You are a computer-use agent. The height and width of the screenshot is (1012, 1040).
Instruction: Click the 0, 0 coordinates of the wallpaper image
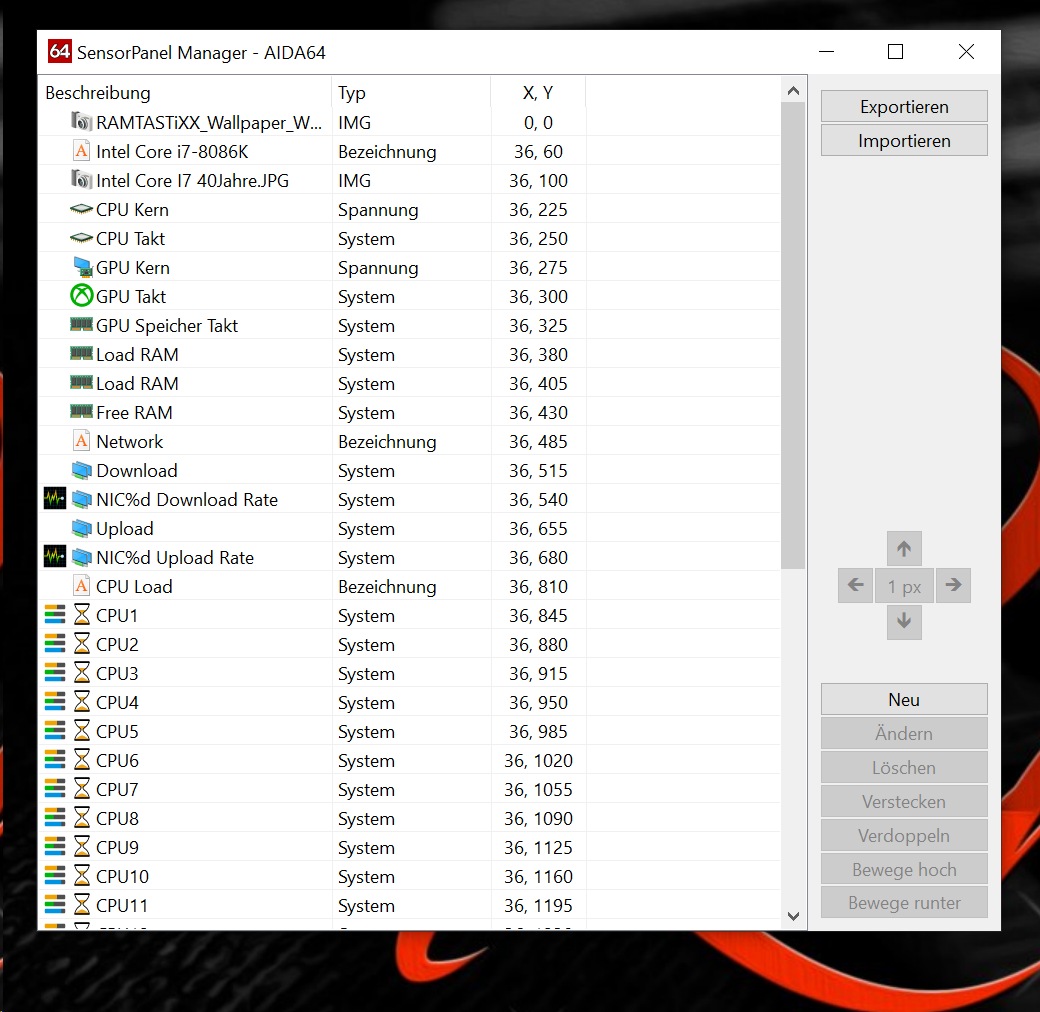coord(538,123)
